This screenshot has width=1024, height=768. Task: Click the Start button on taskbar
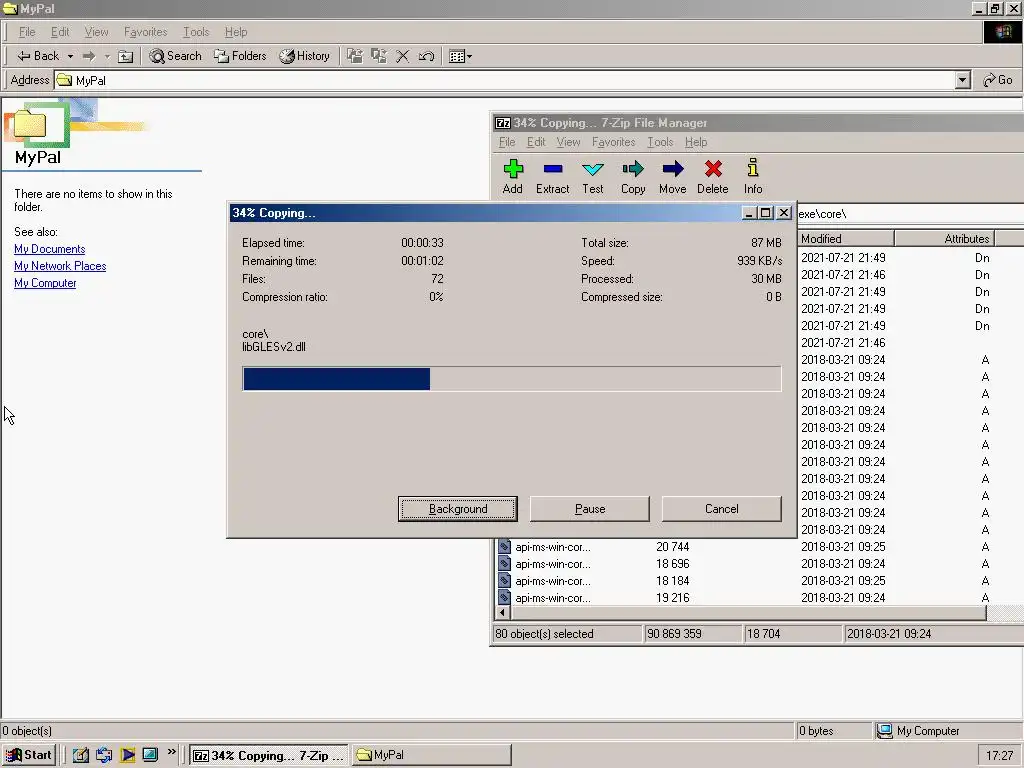pyautogui.click(x=29, y=755)
